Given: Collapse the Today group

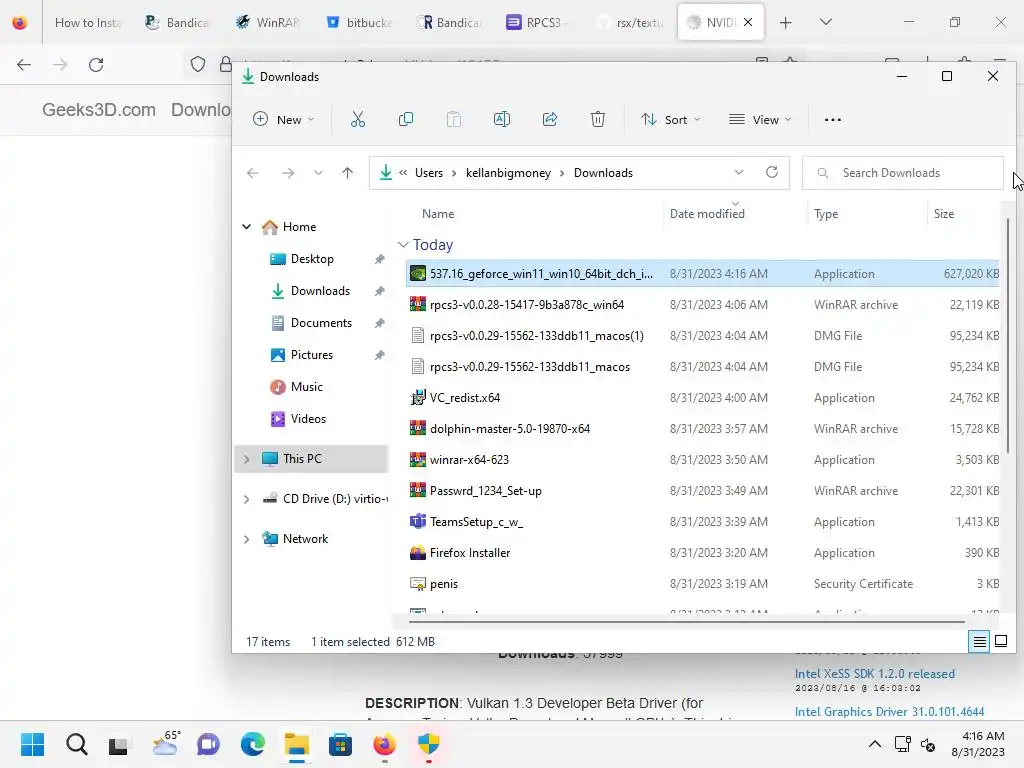Looking at the screenshot, I should [x=403, y=245].
